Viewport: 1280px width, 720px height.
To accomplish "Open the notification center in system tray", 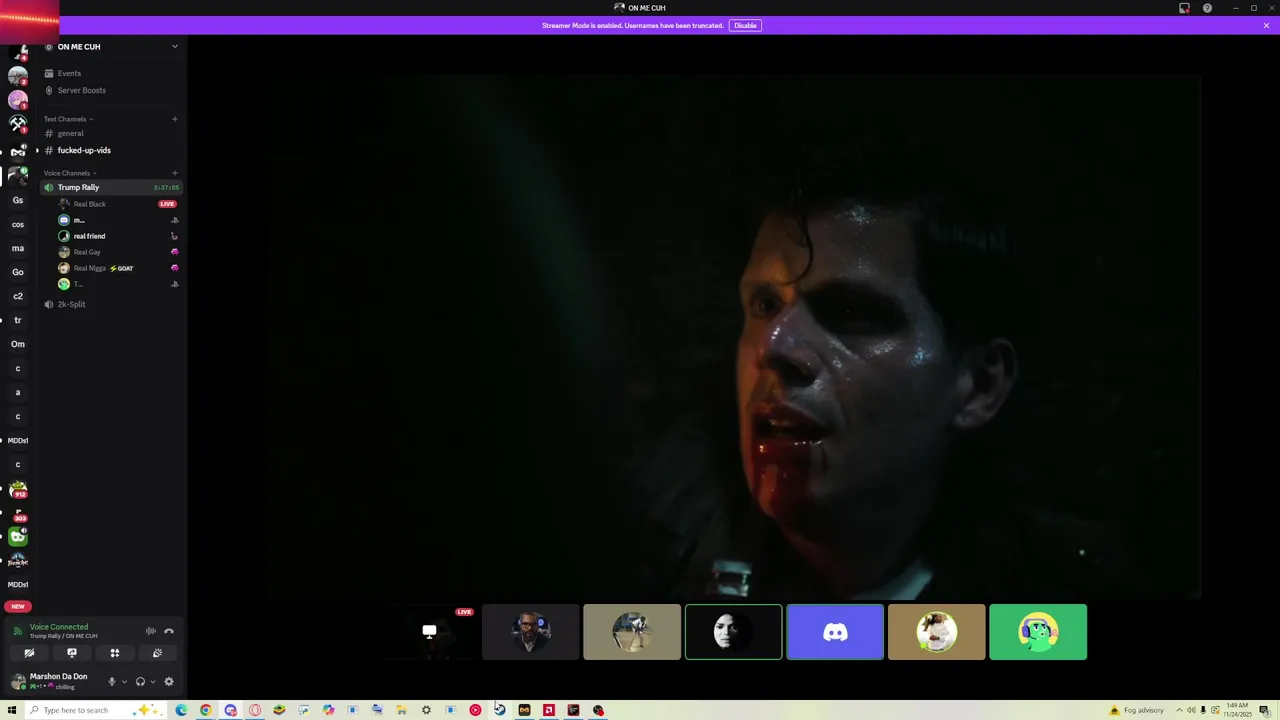I will (1264, 710).
